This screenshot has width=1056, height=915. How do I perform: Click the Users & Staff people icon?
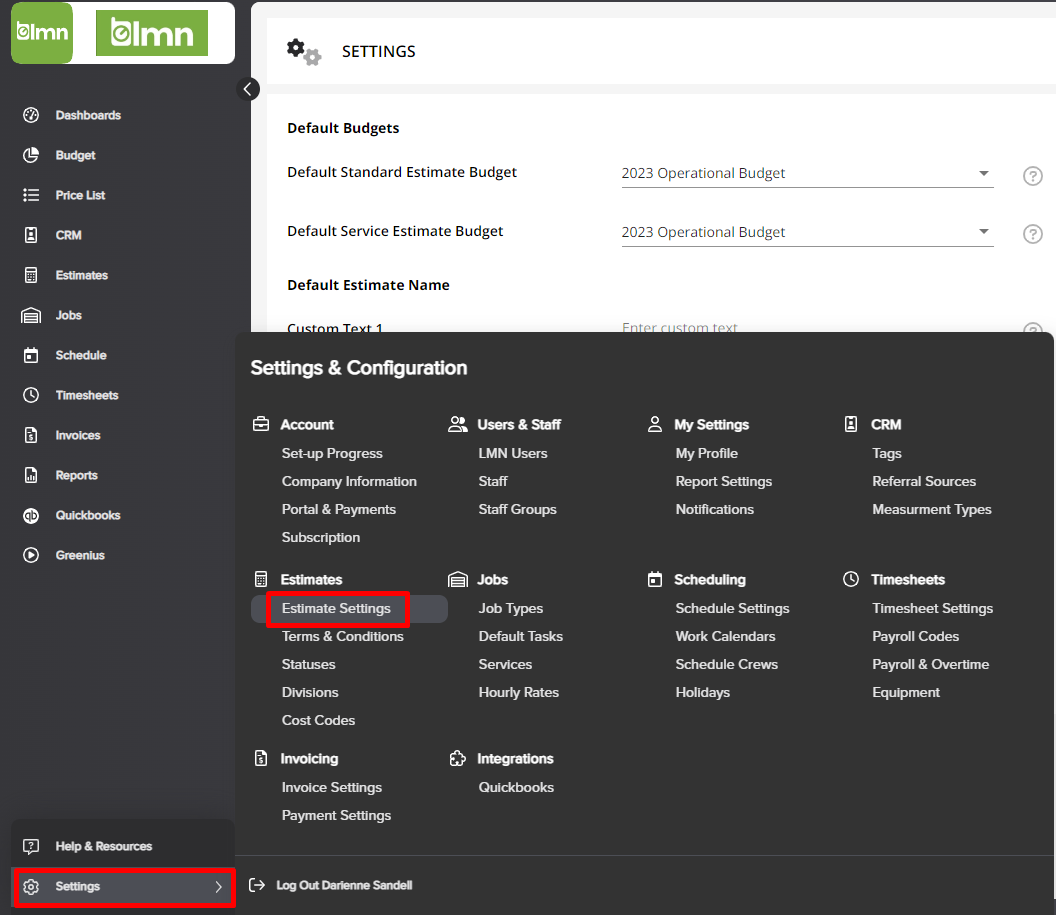(458, 424)
